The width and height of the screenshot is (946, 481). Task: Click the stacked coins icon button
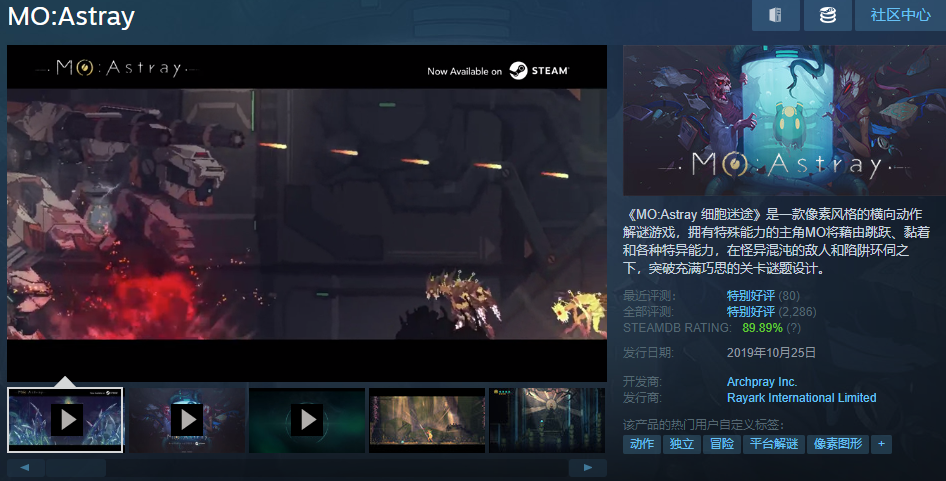pyautogui.click(x=828, y=14)
